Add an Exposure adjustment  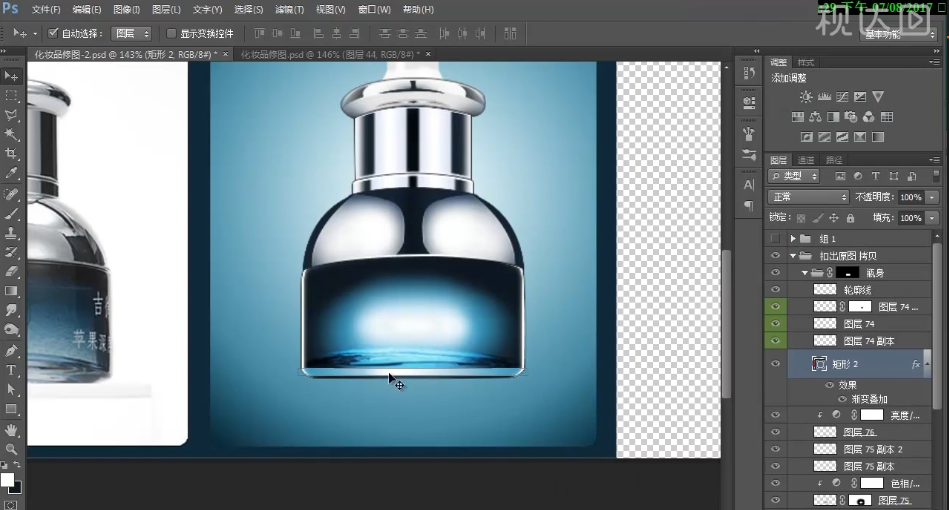(x=860, y=97)
